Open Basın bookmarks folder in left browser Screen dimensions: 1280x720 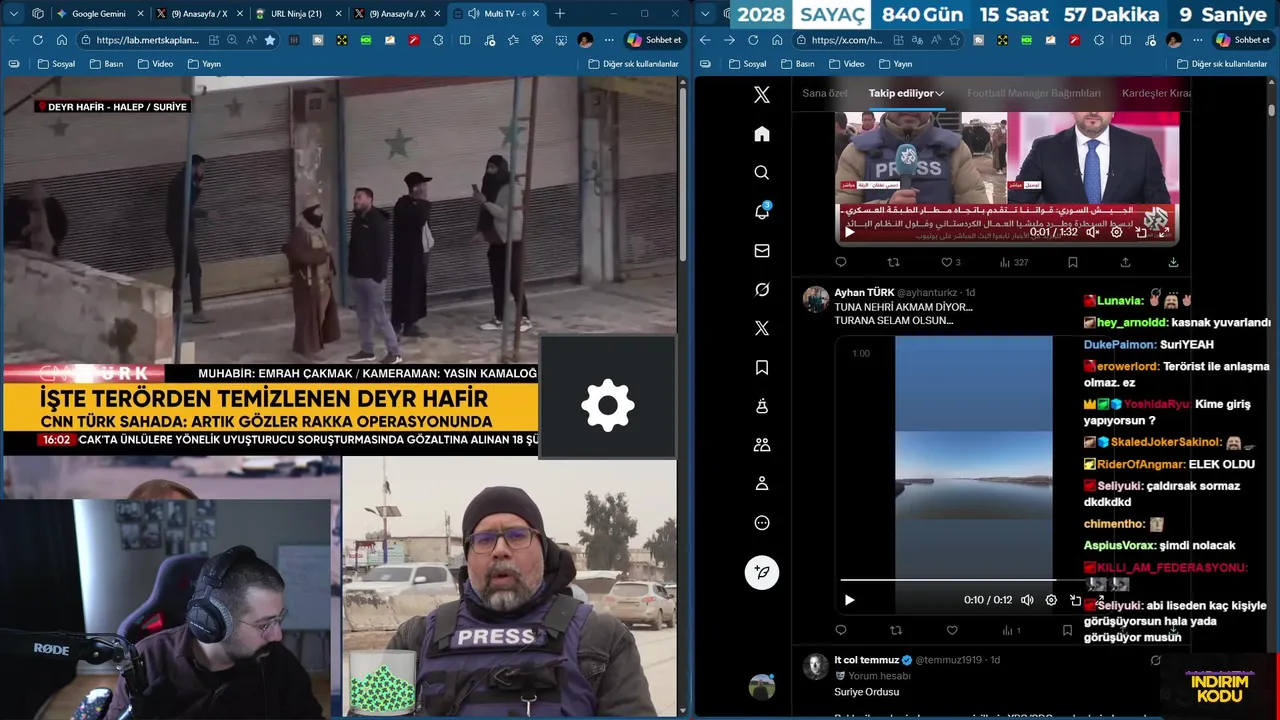click(106, 64)
